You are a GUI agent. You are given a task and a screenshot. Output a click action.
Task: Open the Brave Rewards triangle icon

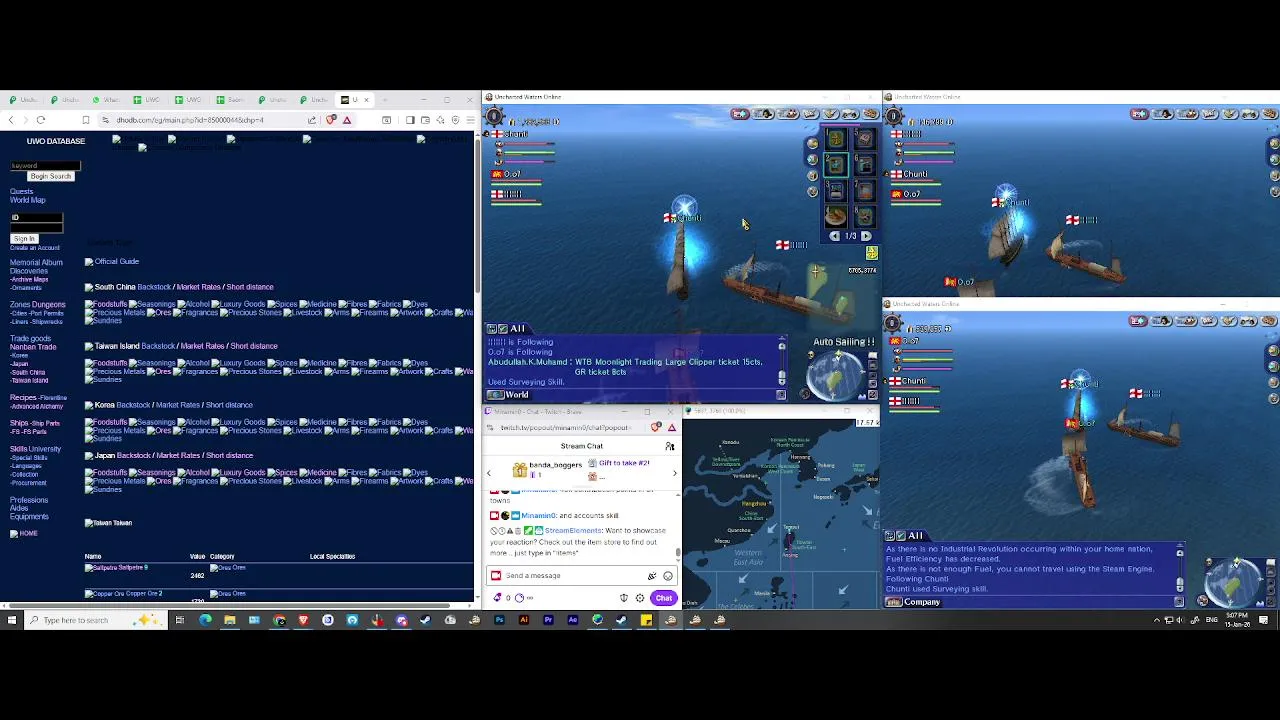pos(347,120)
